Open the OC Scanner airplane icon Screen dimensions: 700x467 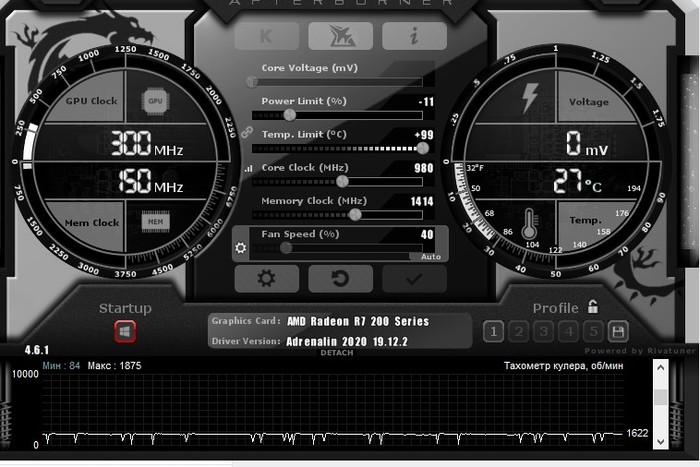340,36
